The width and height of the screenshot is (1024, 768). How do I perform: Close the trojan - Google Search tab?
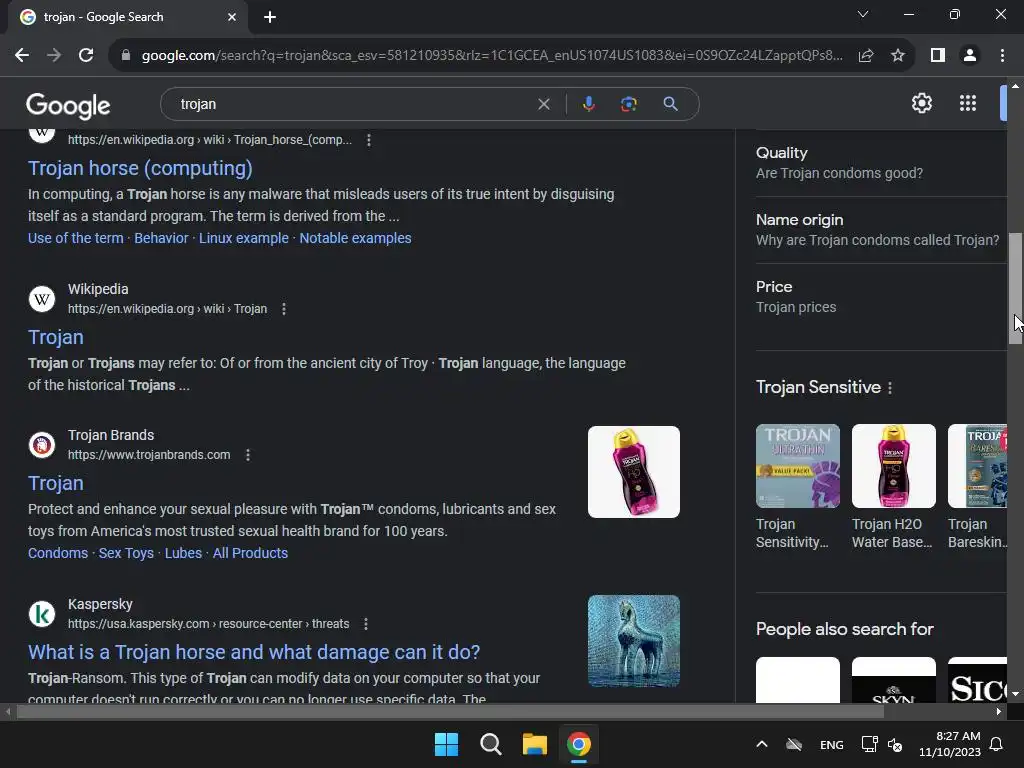232,17
